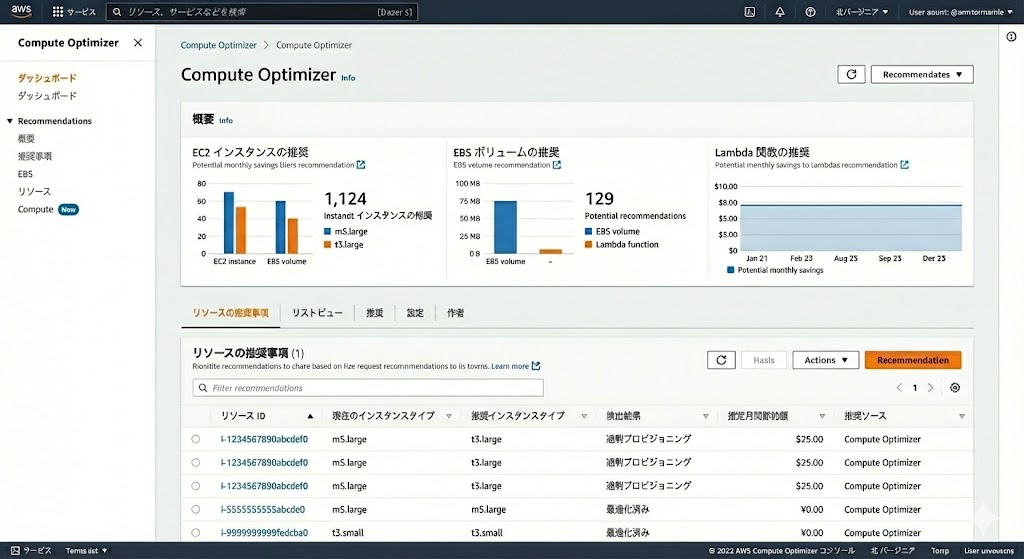Click the orange Recommendatien button
1024x559 pixels.
(913, 360)
